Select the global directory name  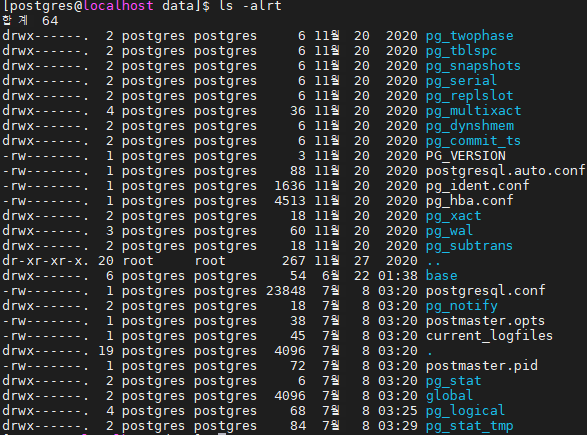449,396
